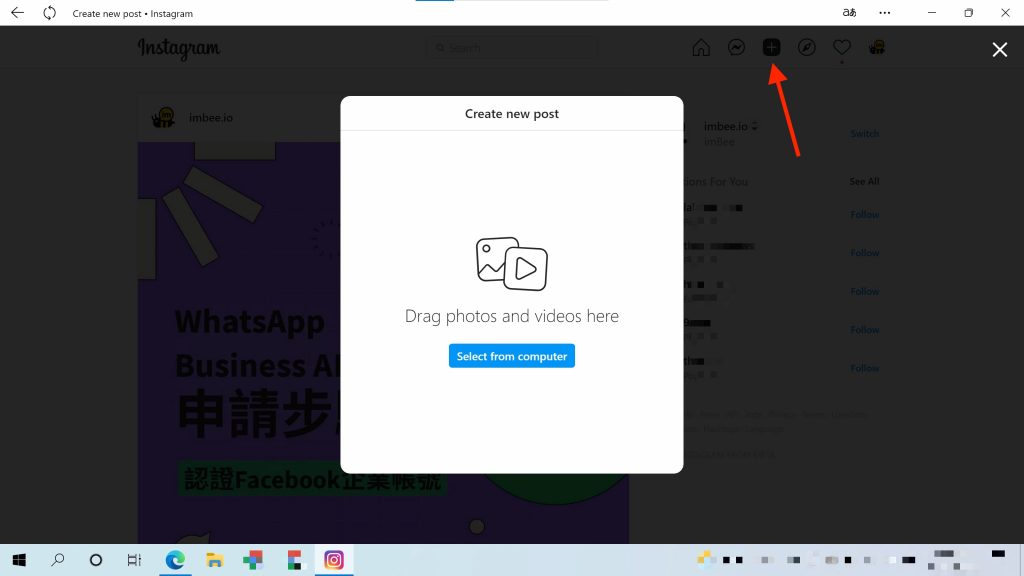Click the carousel dot on the post image
1024x576 pixels.
477,526
